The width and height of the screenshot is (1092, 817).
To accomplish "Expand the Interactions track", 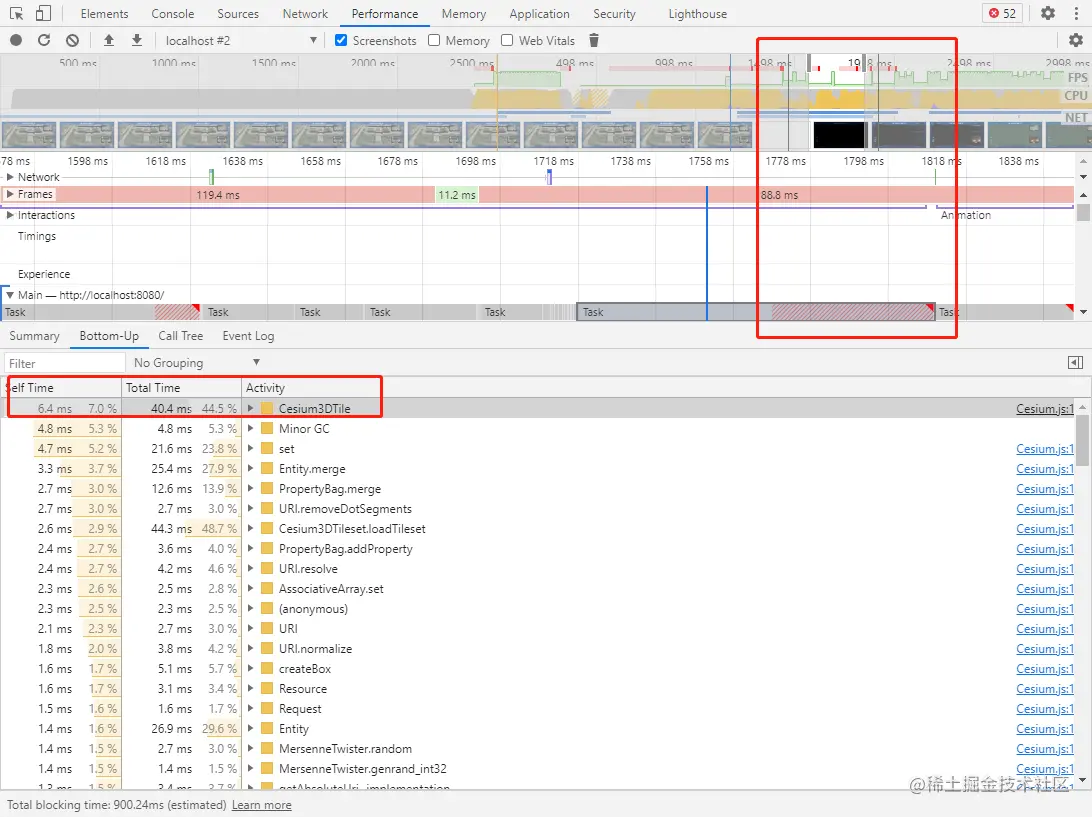I will 10,215.
